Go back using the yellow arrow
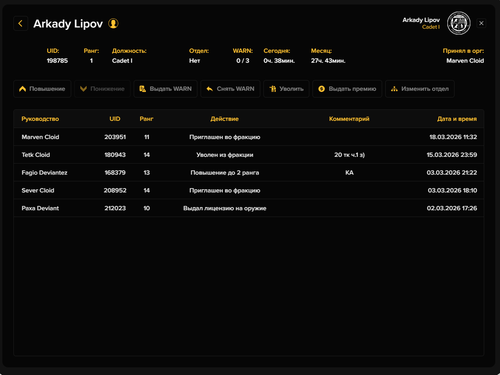This screenshot has height=375, width=500. click(21, 24)
